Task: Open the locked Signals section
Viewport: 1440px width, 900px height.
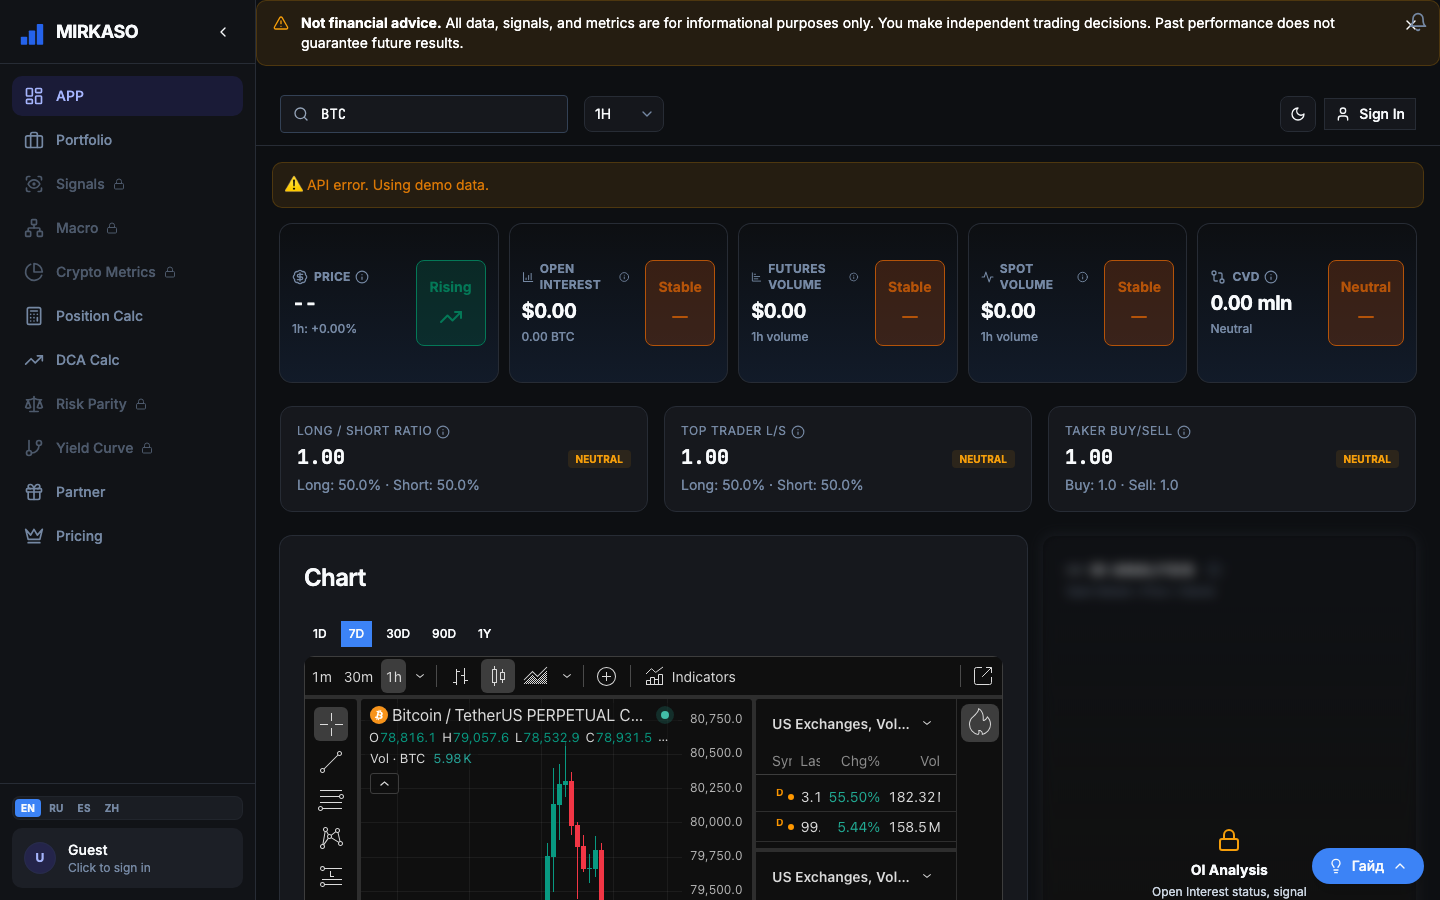Action: [x=127, y=184]
